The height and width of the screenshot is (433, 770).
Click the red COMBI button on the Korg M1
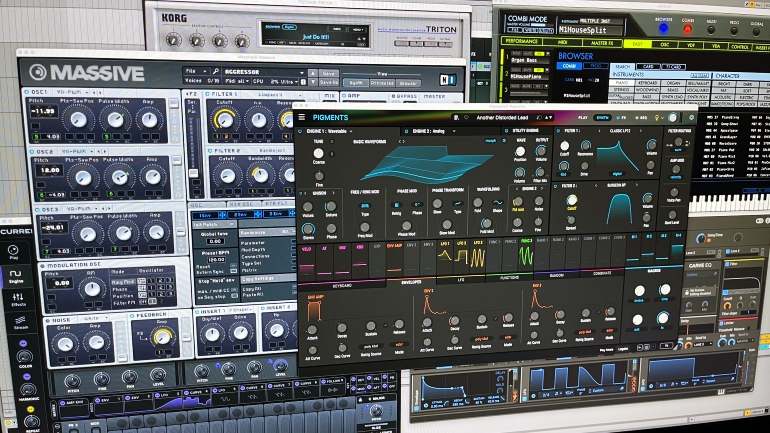(688, 29)
